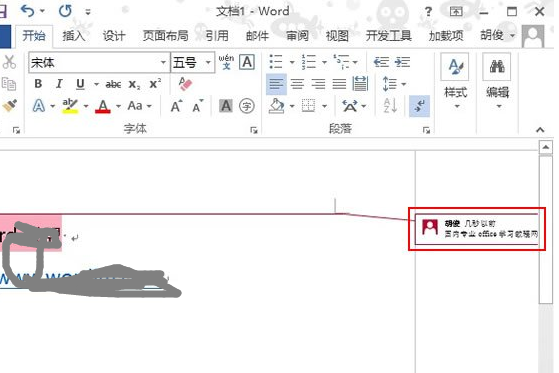The image size is (559, 373).
Task: Toggle character shading A icon
Action: 226,106
